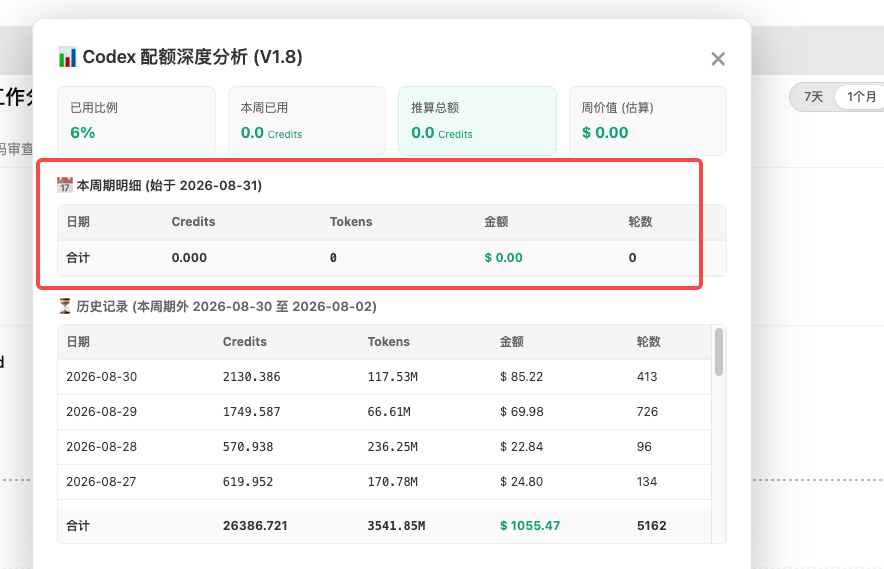Click the credits value 619.952
Viewport: 884px width, 569px height.
click(248, 482)
